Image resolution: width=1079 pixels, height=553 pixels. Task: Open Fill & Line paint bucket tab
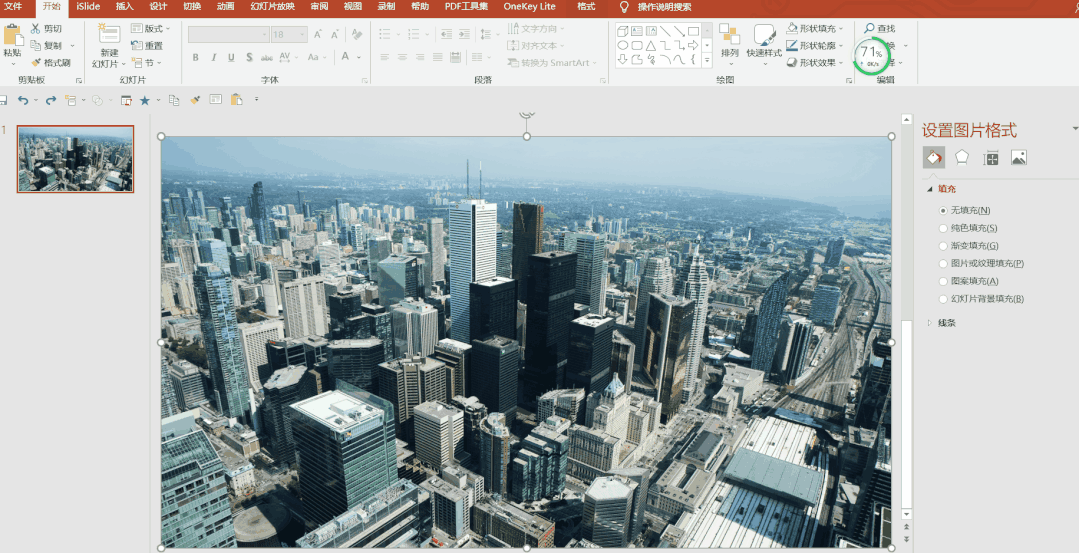point(934,158)
